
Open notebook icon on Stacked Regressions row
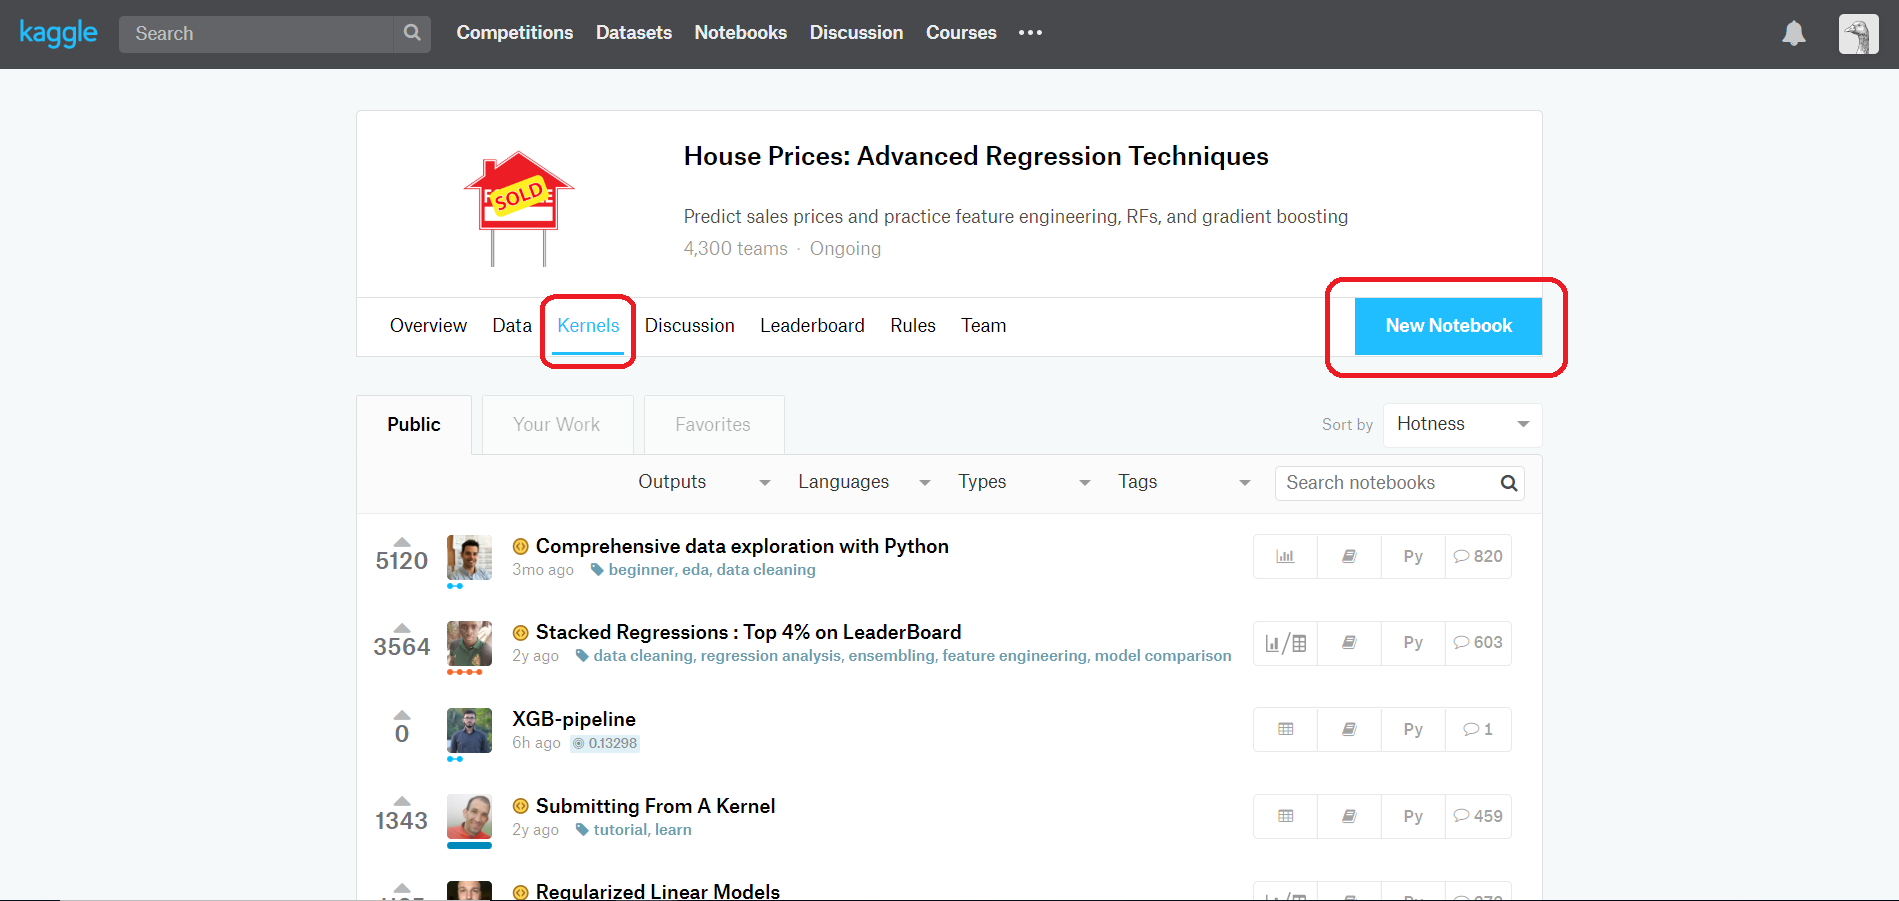click(1348, 643)
